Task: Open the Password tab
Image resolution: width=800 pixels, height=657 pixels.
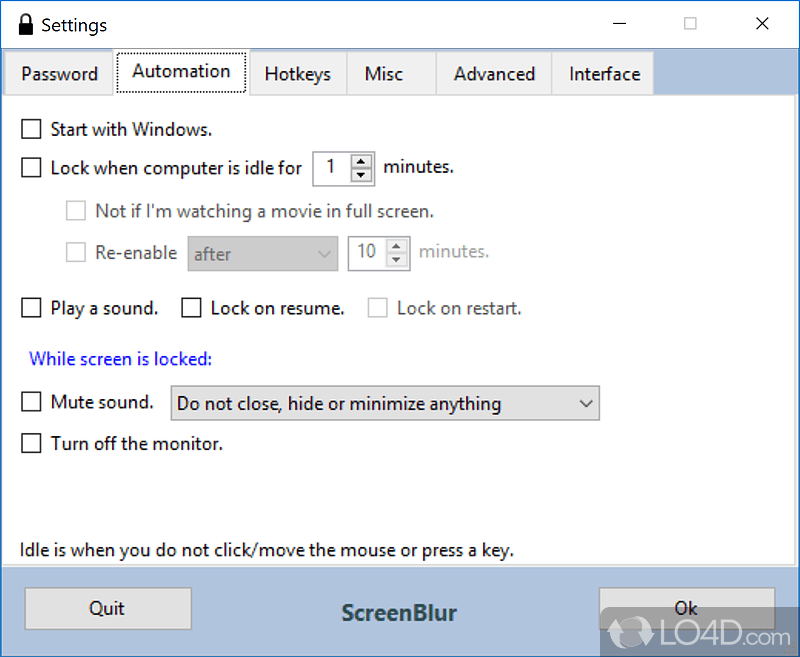Action: click(58, 73)
